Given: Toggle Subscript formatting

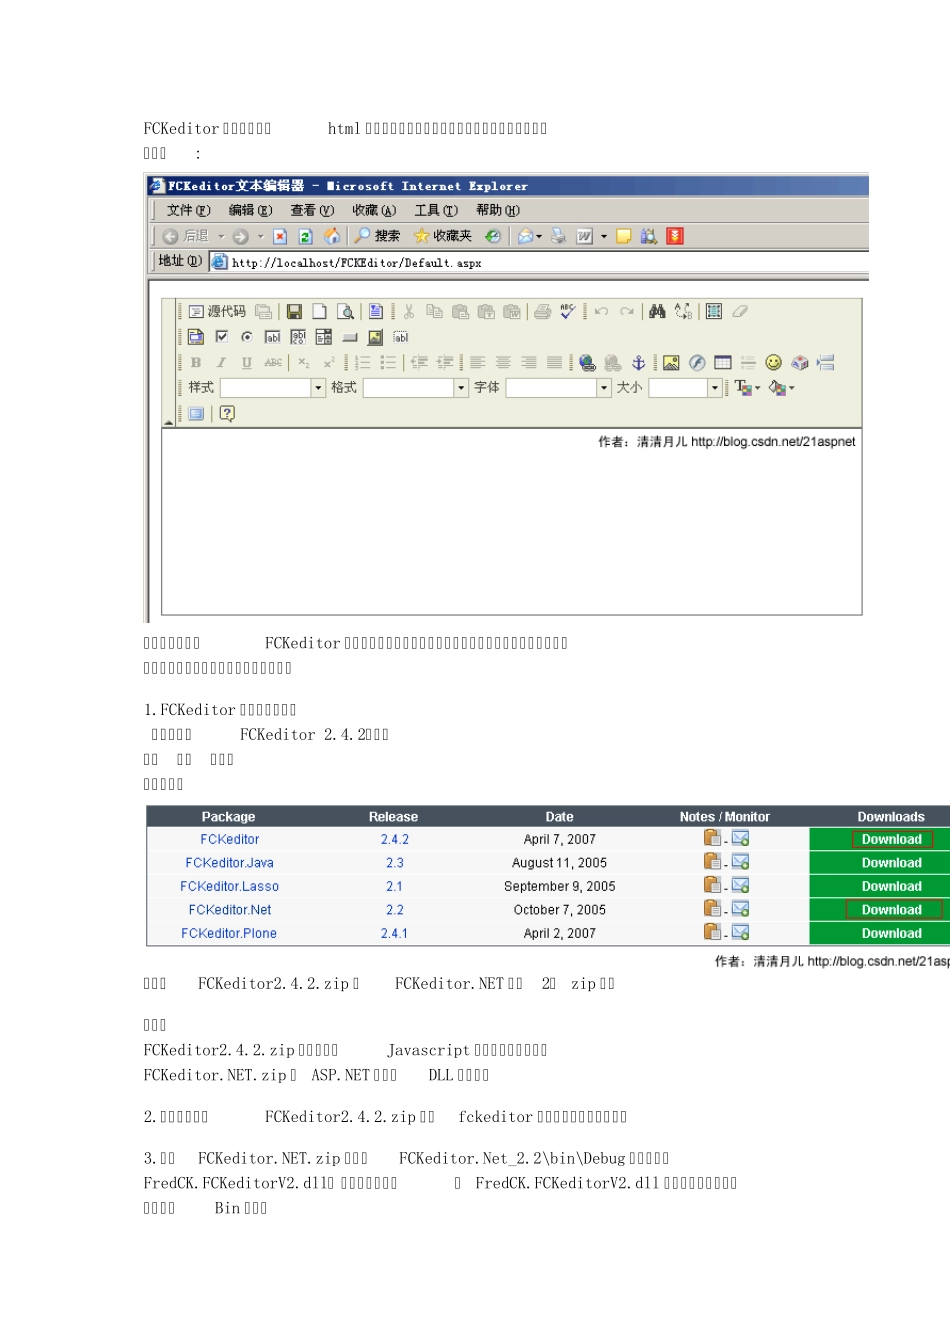Looking at the screenshot, I should click(303, 363).
